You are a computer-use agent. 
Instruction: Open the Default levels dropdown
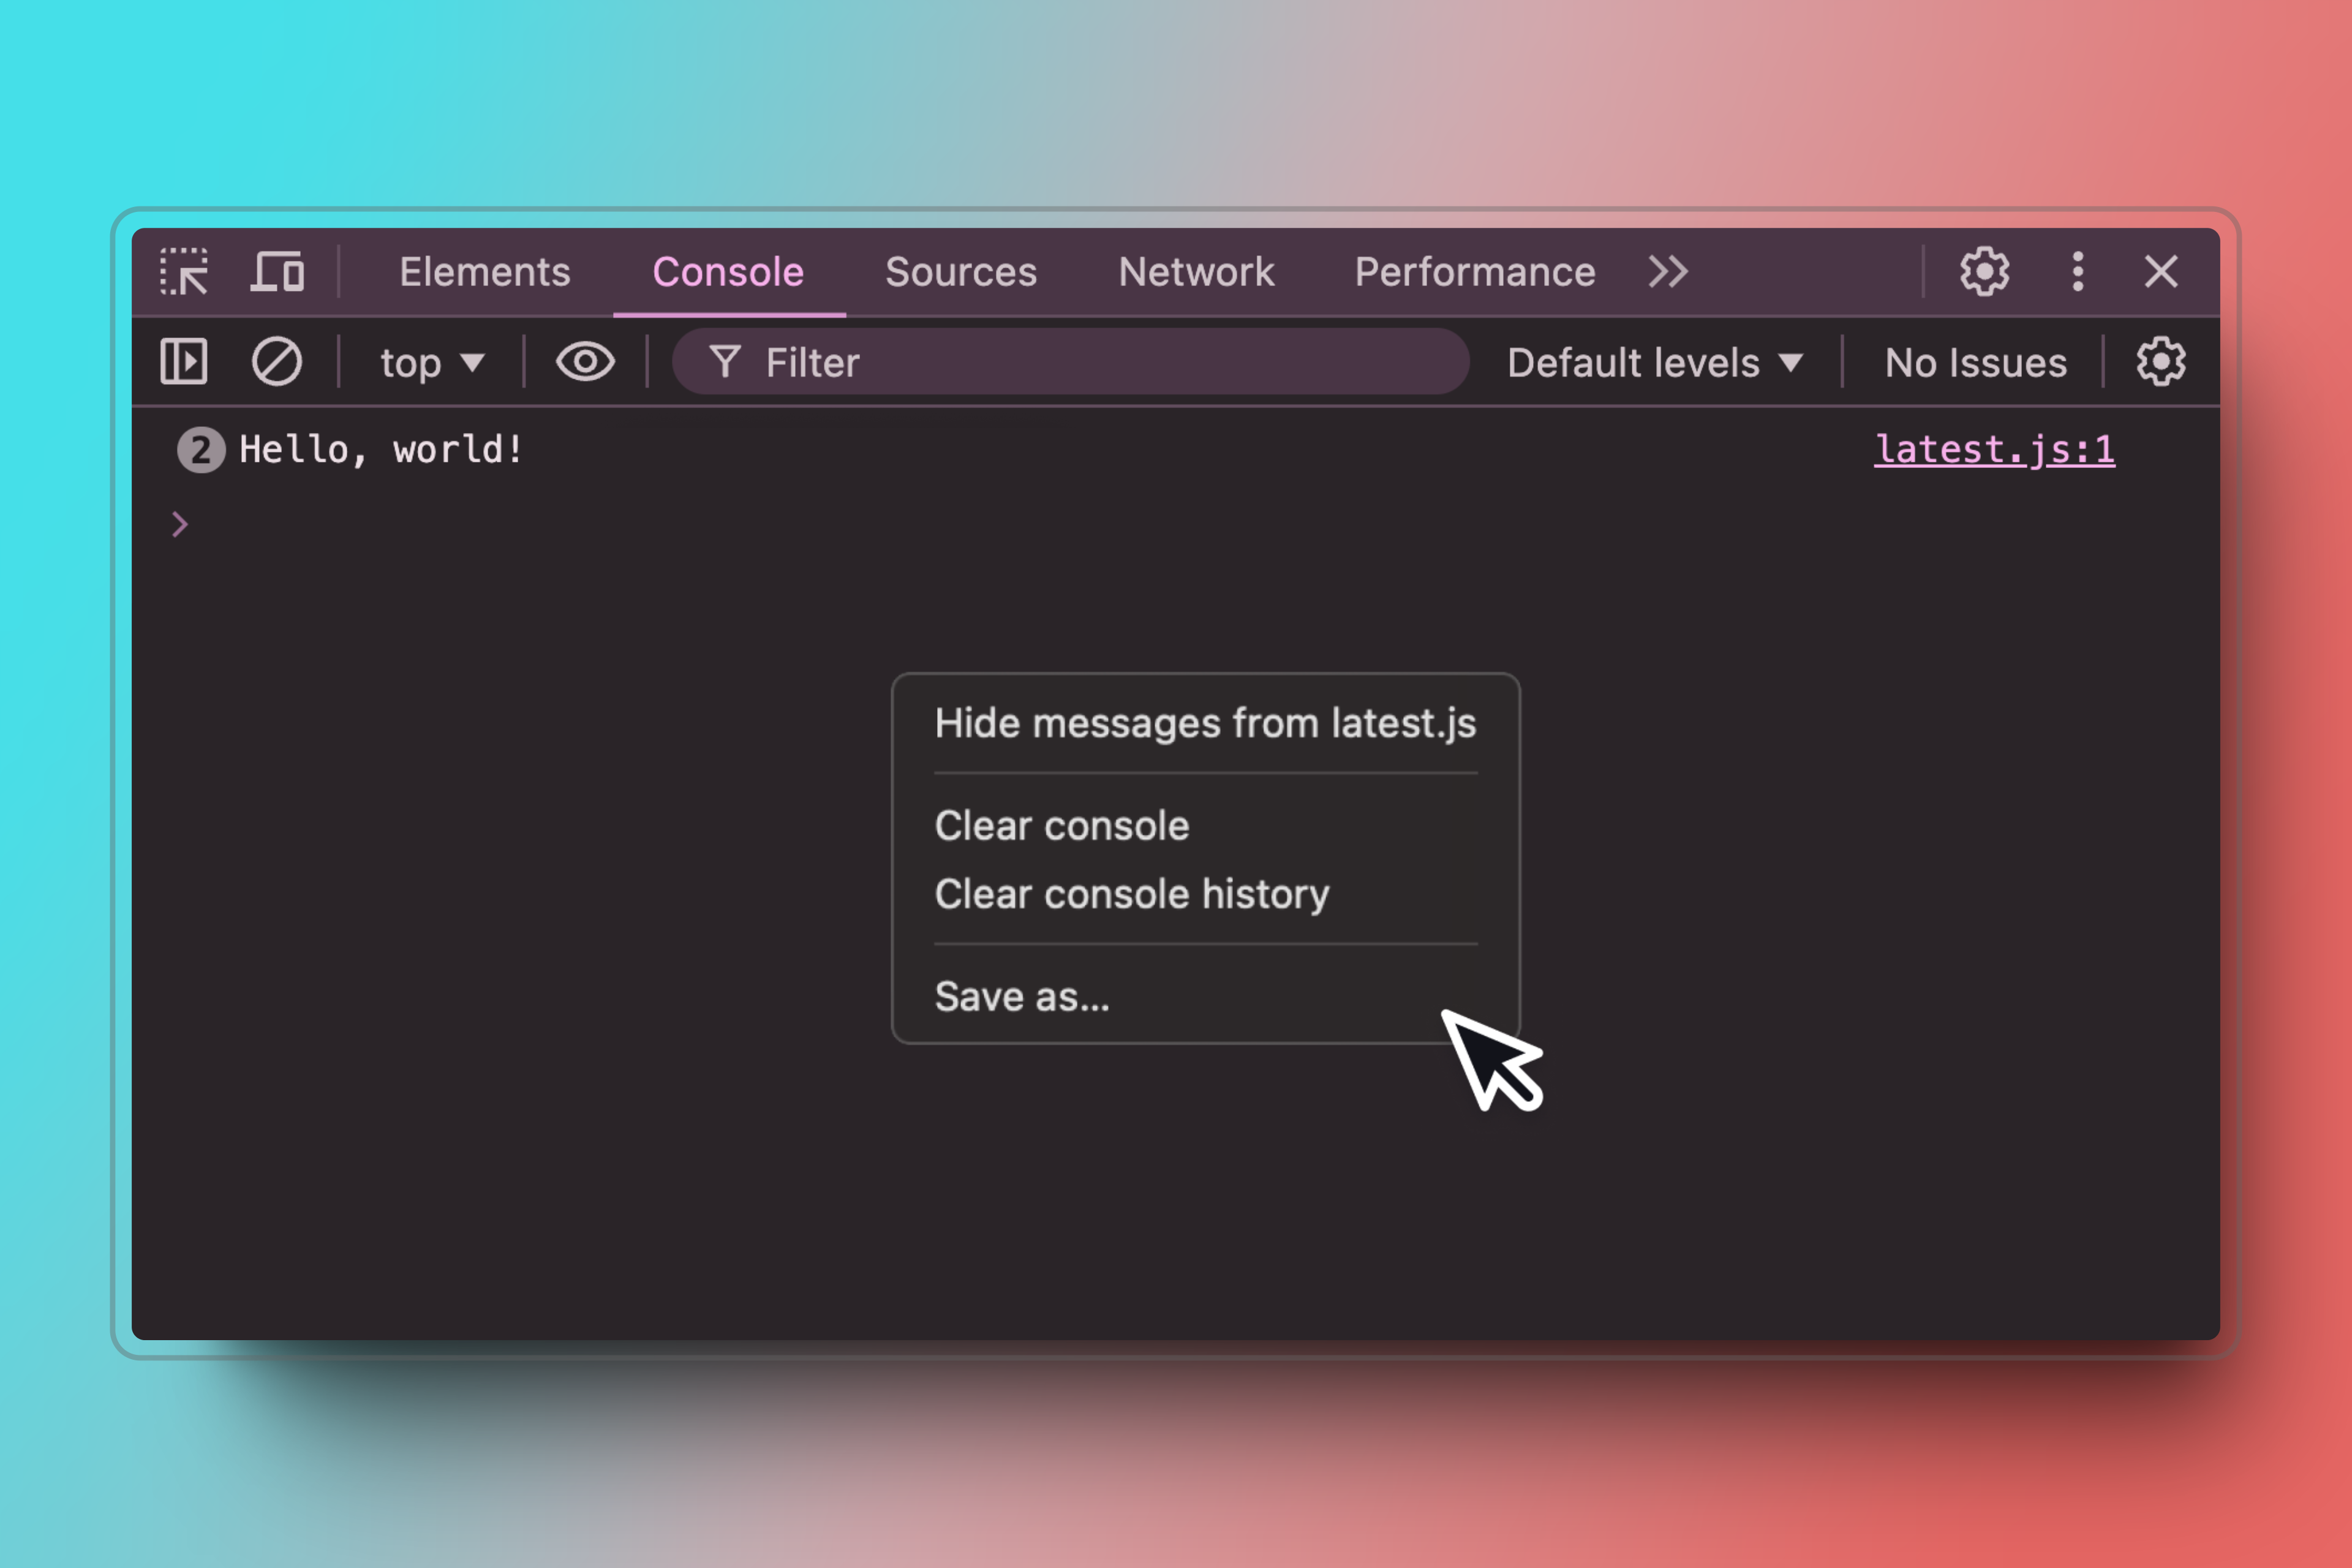[x=1655, y=363]
